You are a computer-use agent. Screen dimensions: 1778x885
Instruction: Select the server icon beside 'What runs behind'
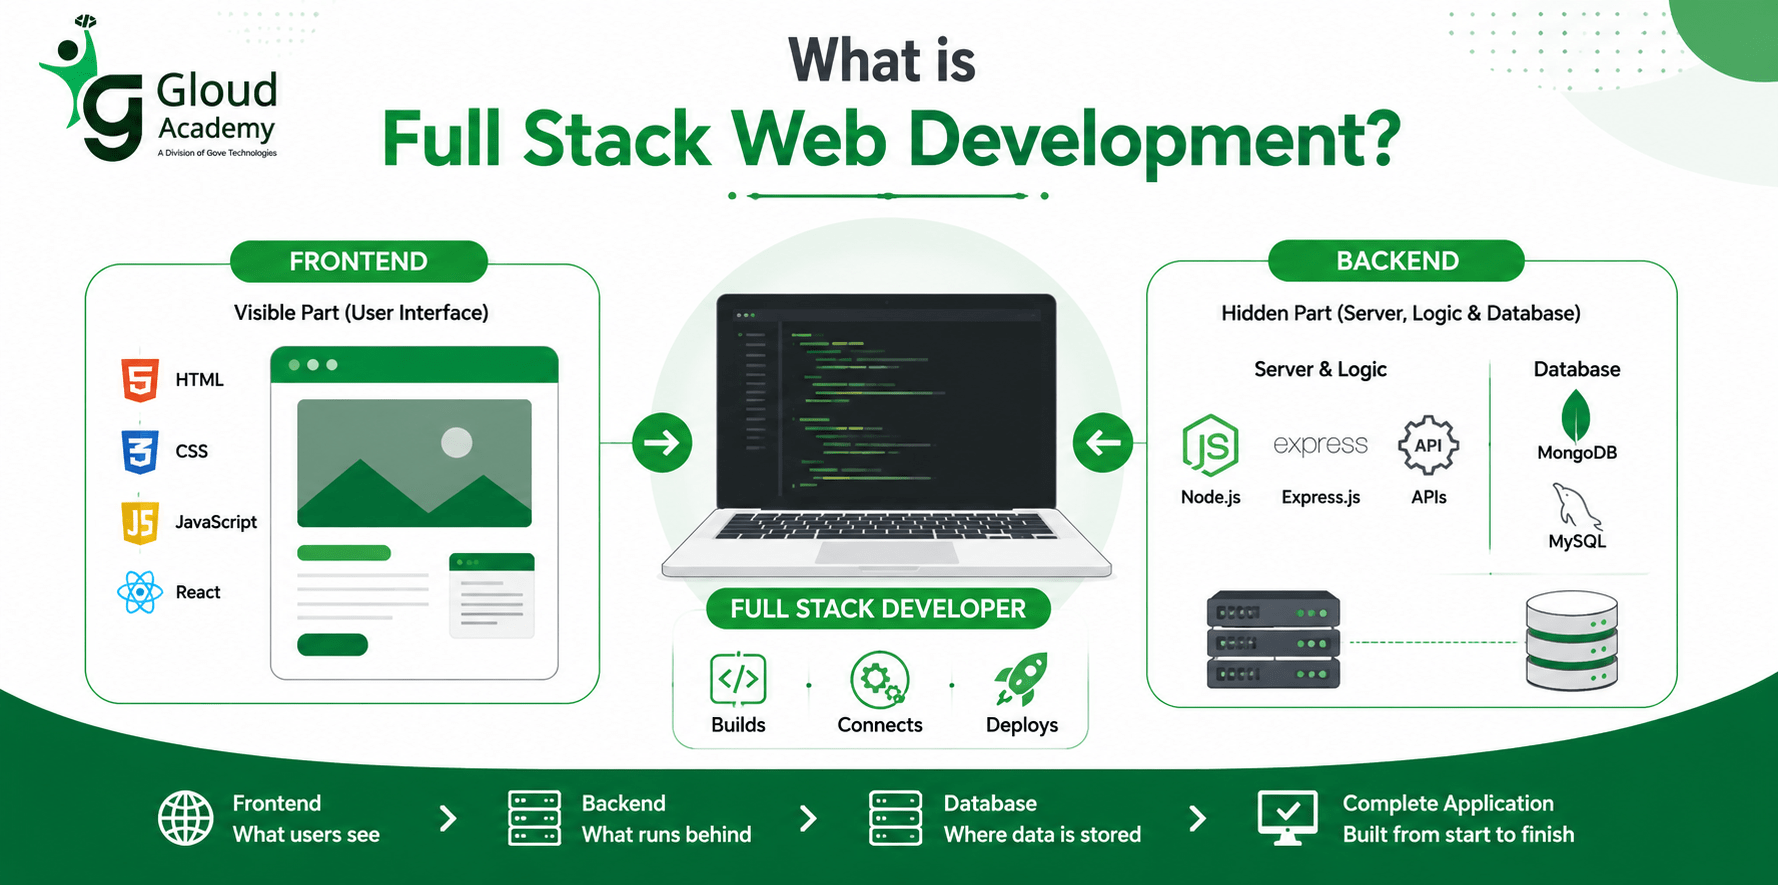(x=534, y=818)
